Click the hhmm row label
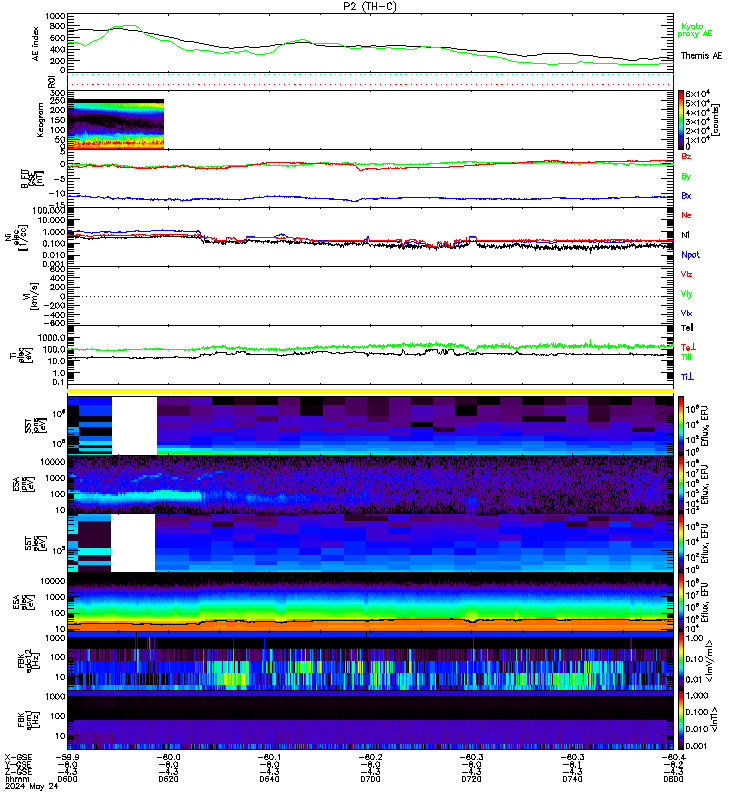 tap(17, 779)
